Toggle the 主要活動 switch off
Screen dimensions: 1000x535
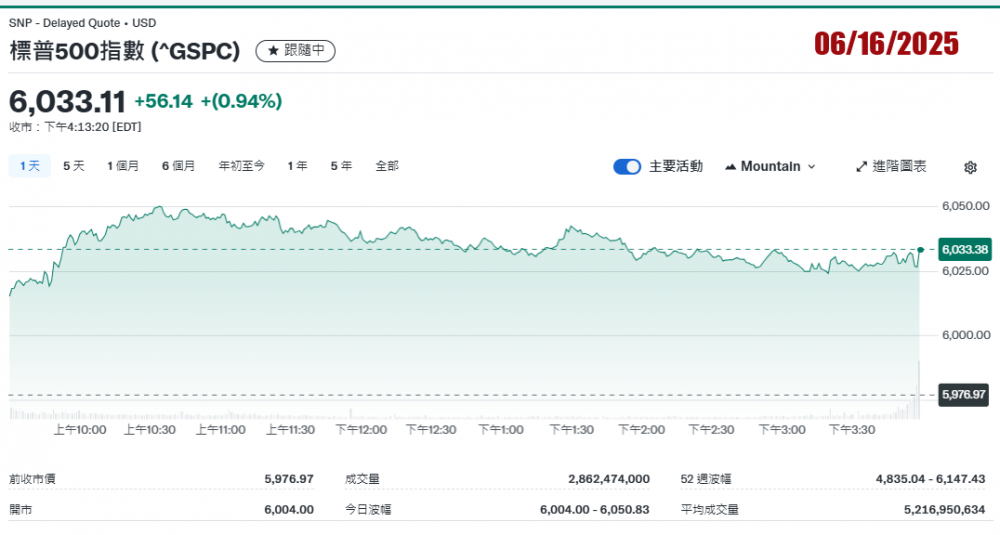[627, 166]
